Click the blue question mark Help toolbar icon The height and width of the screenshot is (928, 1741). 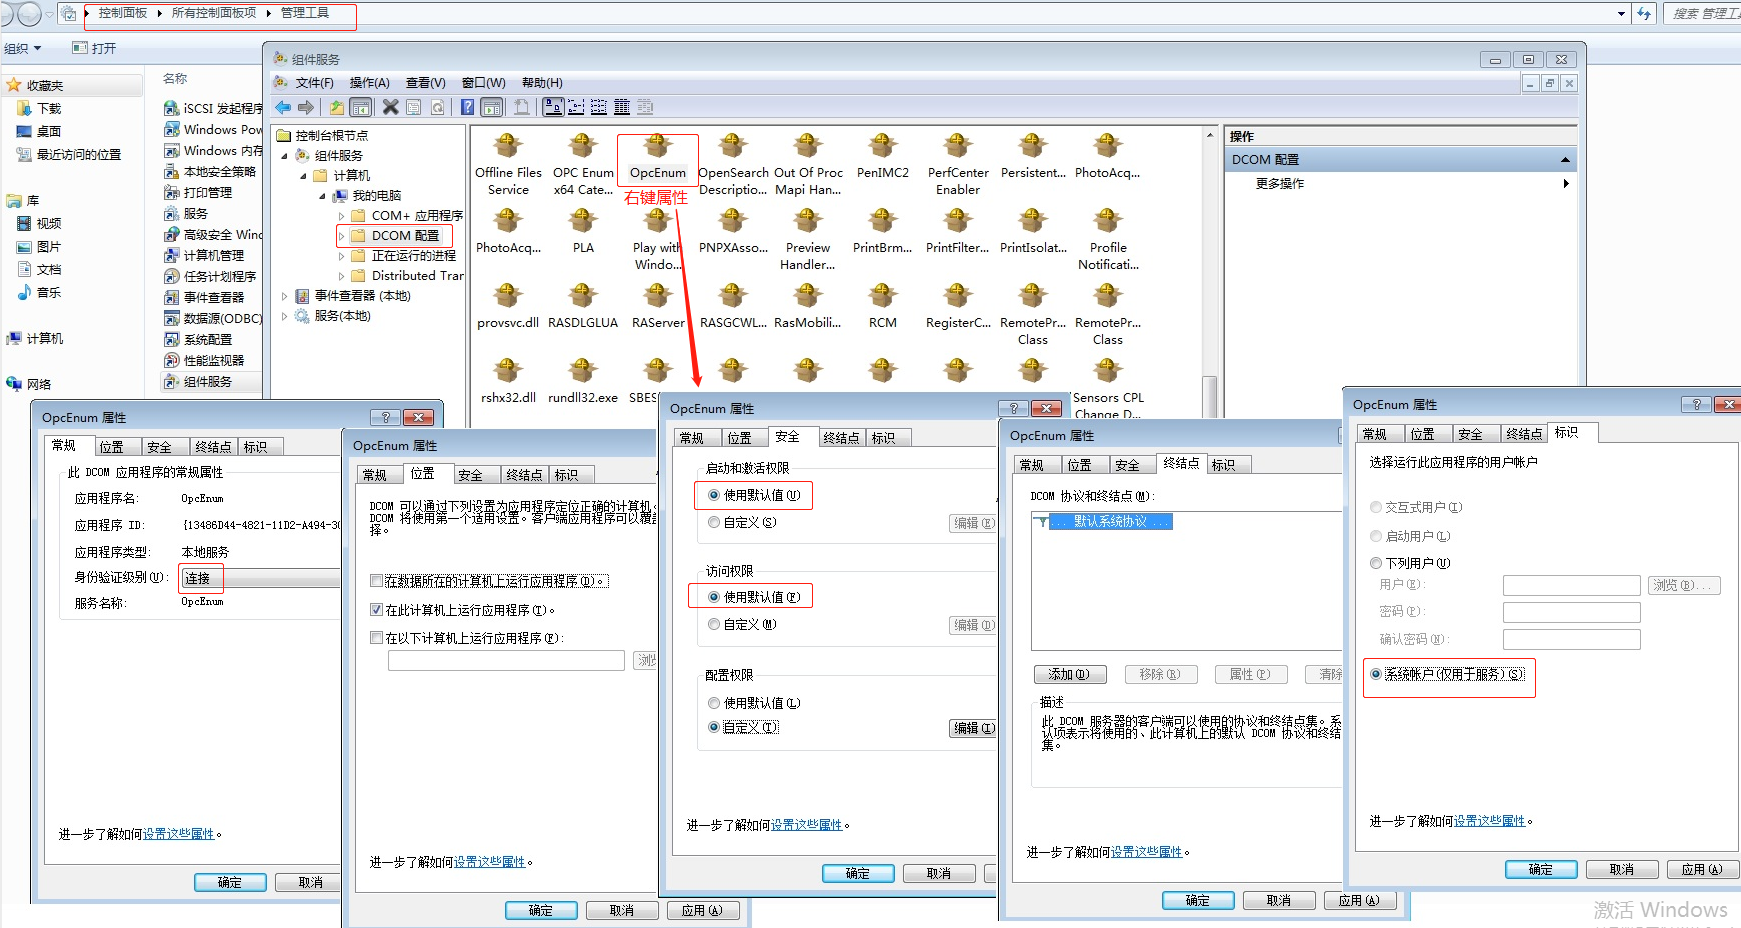[468, 107]
